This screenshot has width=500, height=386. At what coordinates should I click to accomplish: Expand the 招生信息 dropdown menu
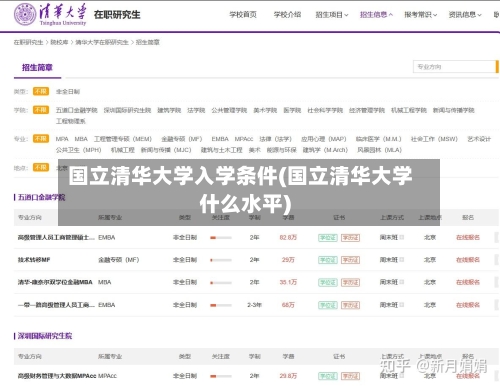(x=376, y=15)
